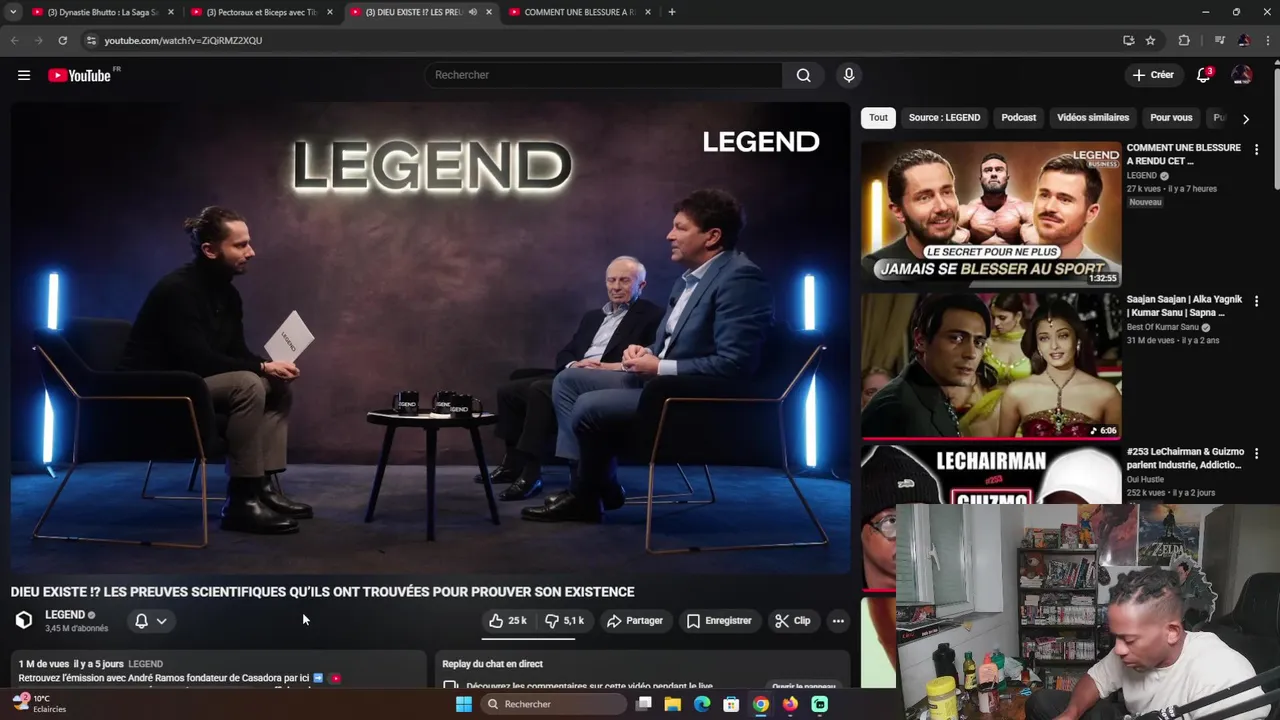Open thumbnail of JAMAIS SE BLESSER AU SPORT video
This screenshot has width=1280, height=720.
pyautogui.click(x=991, y=213)
